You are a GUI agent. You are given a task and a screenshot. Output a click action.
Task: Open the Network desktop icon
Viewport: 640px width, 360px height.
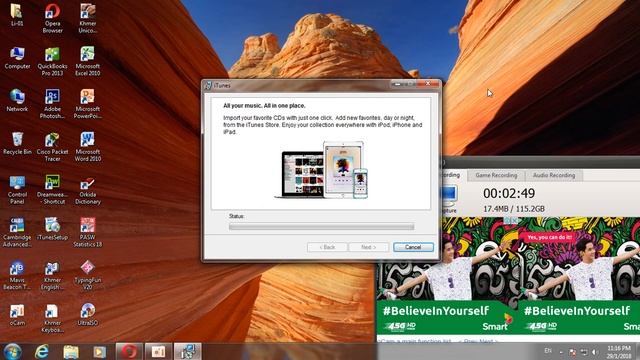pyautogui.click(x=17, y=100)
